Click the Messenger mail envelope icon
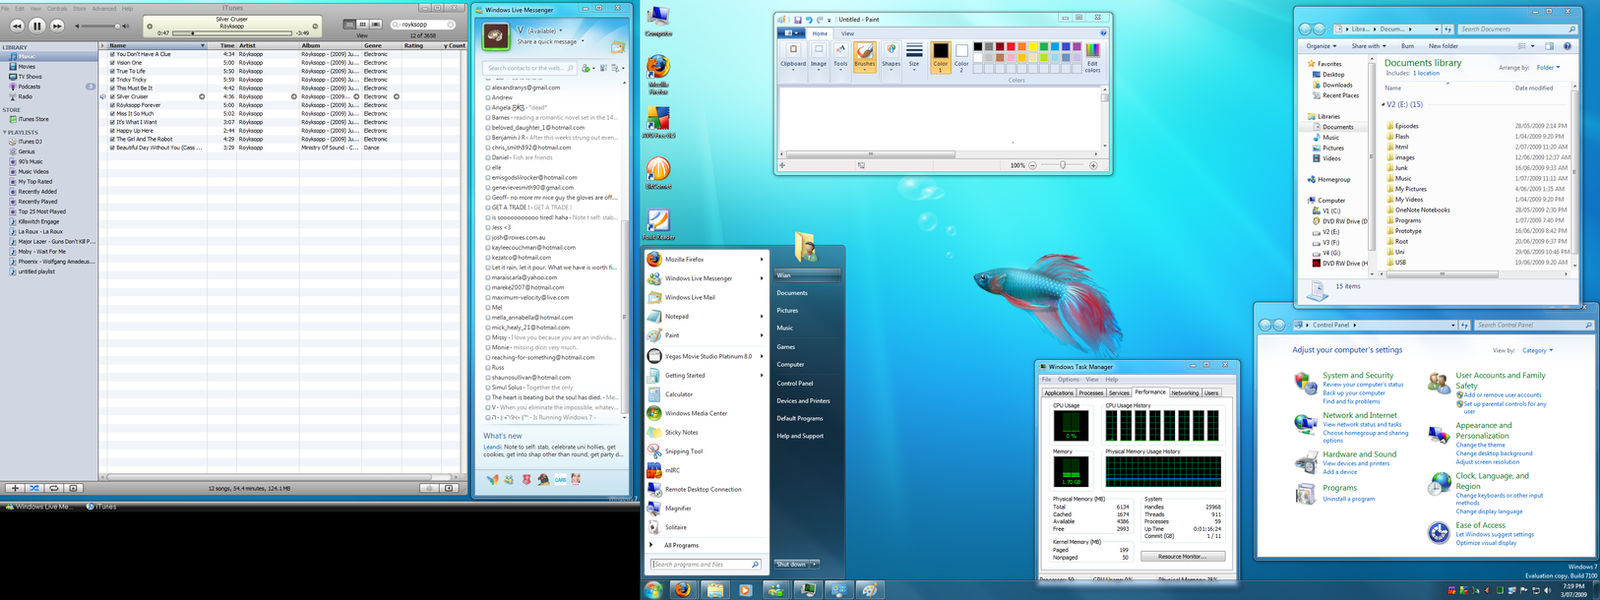The width and height of the screenshot is (1600, 600). click(618, 47)
